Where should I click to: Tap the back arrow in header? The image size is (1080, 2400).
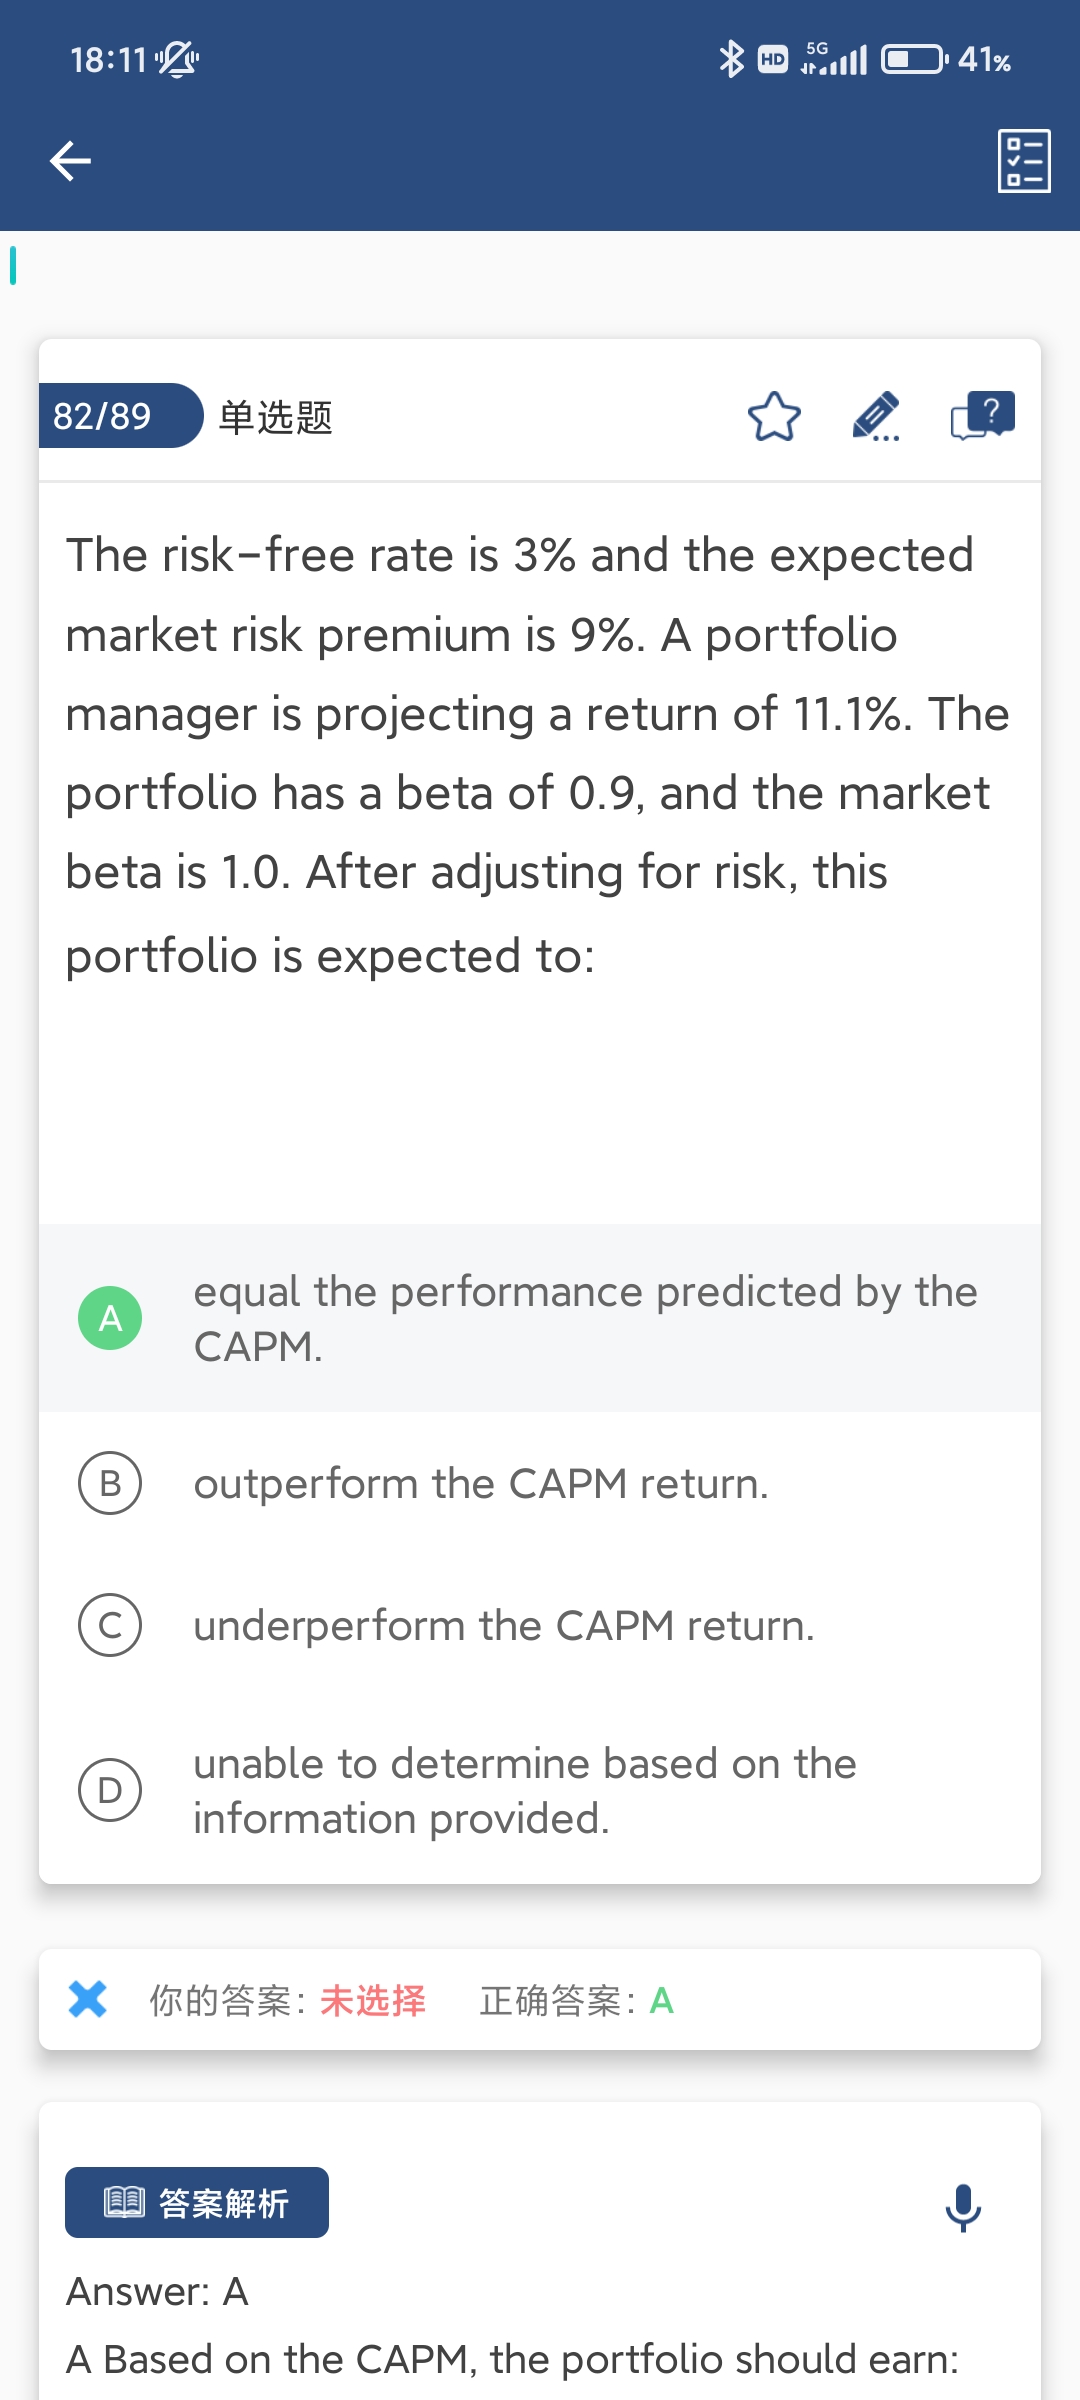coord(70,161)
